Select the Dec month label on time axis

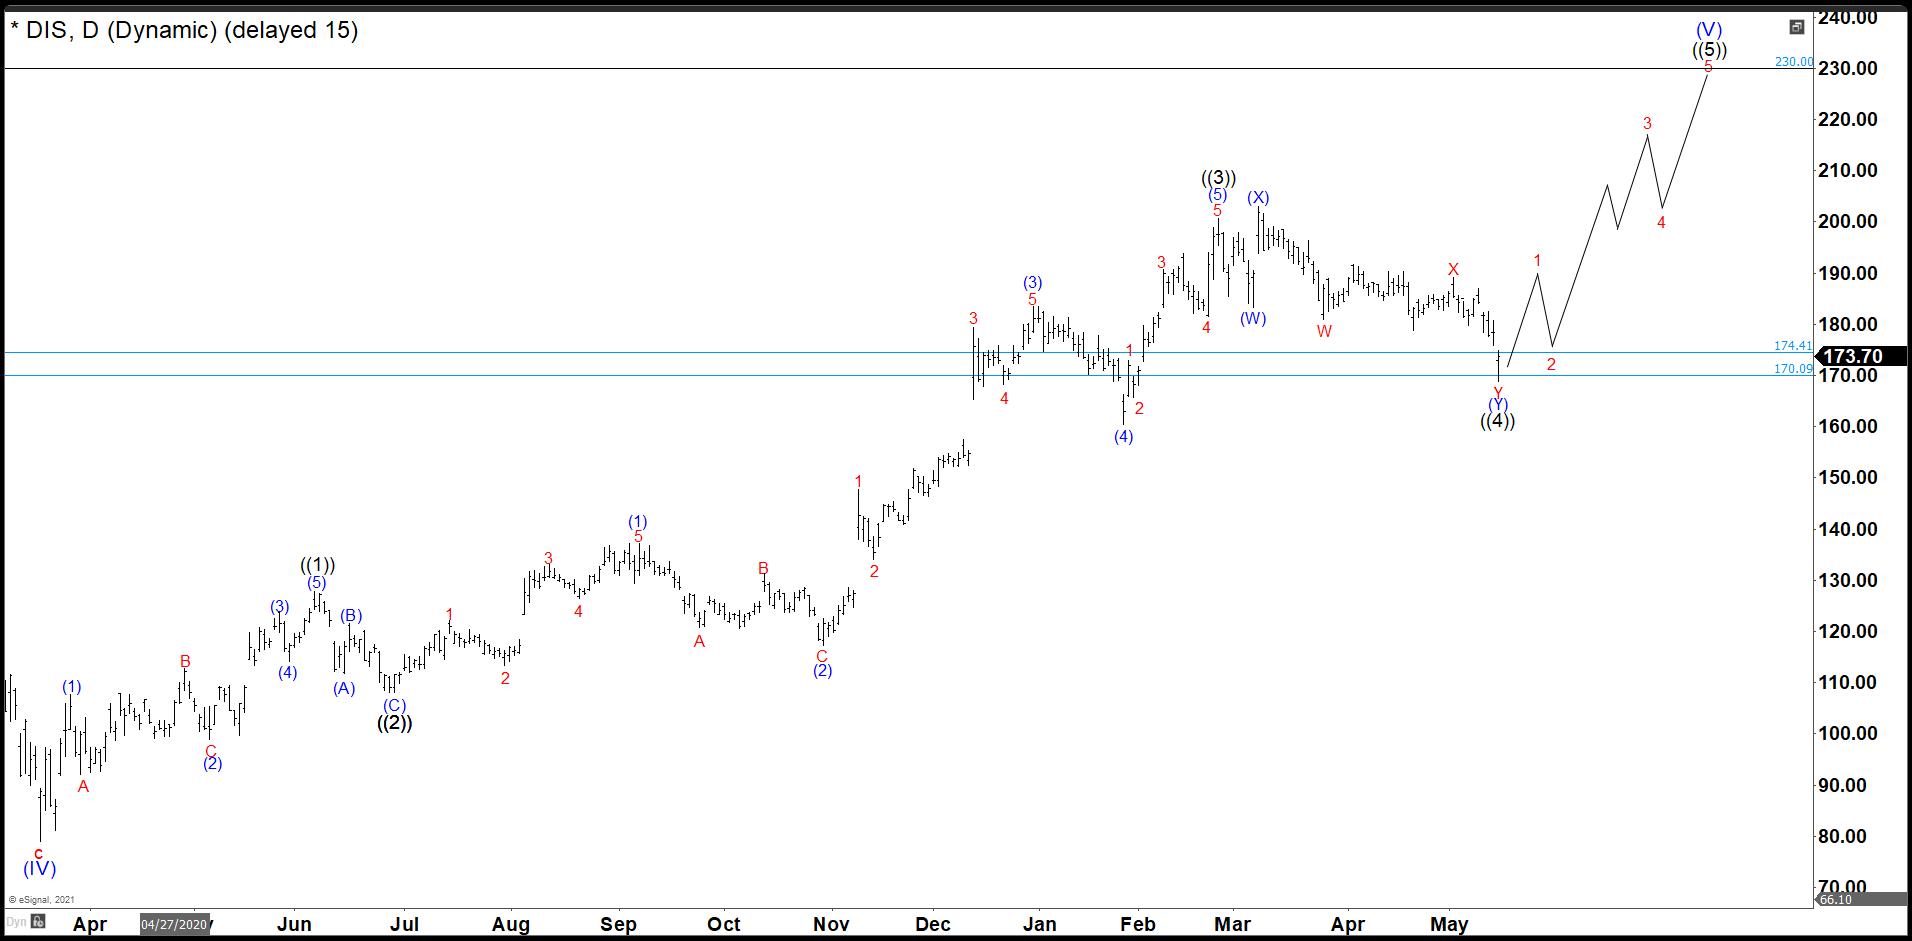pos(932,925)
